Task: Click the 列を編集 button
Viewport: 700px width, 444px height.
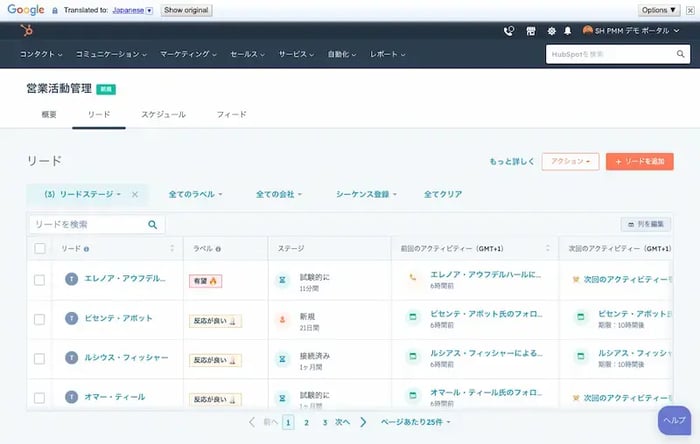Action: (646, 224)
